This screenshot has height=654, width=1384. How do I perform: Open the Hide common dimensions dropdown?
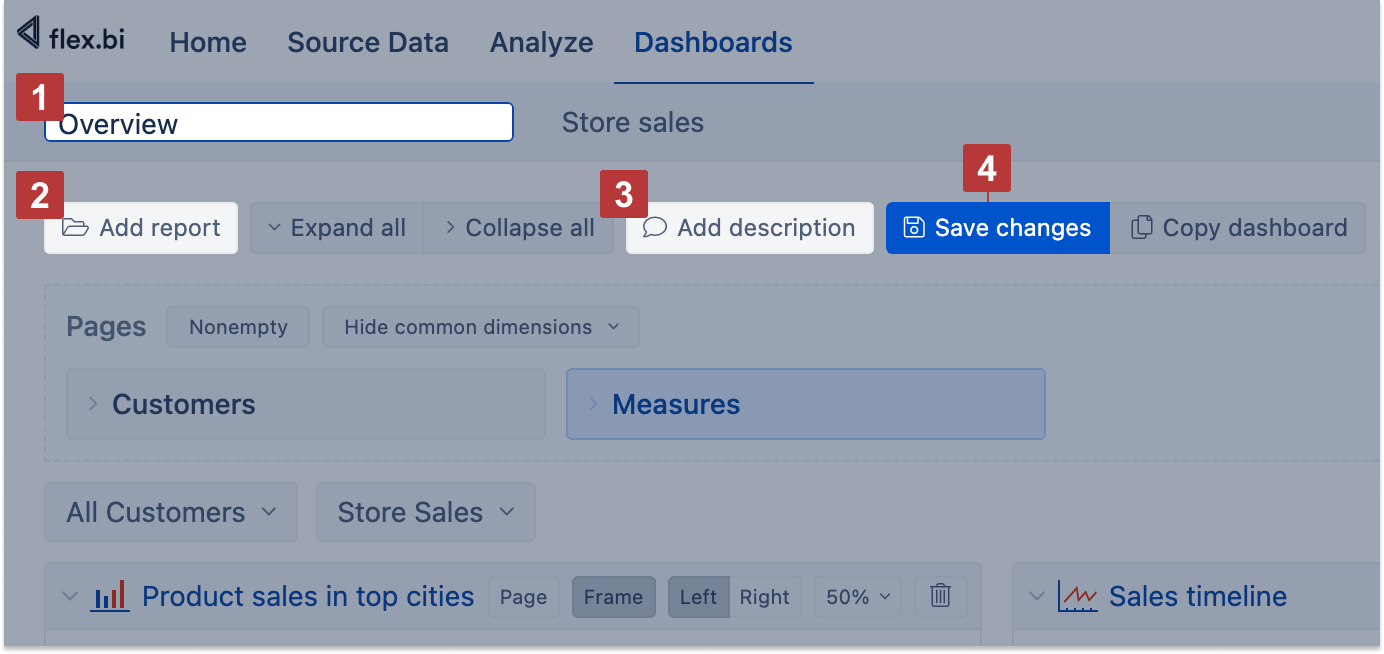480,326
